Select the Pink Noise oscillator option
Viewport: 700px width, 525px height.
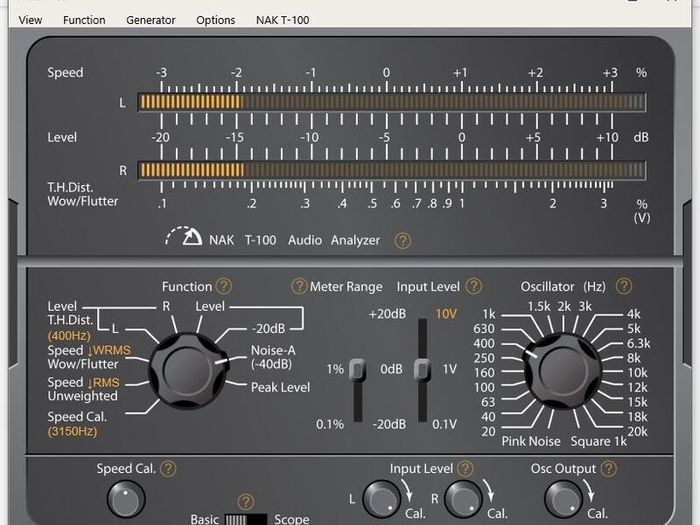pos(531,441)
